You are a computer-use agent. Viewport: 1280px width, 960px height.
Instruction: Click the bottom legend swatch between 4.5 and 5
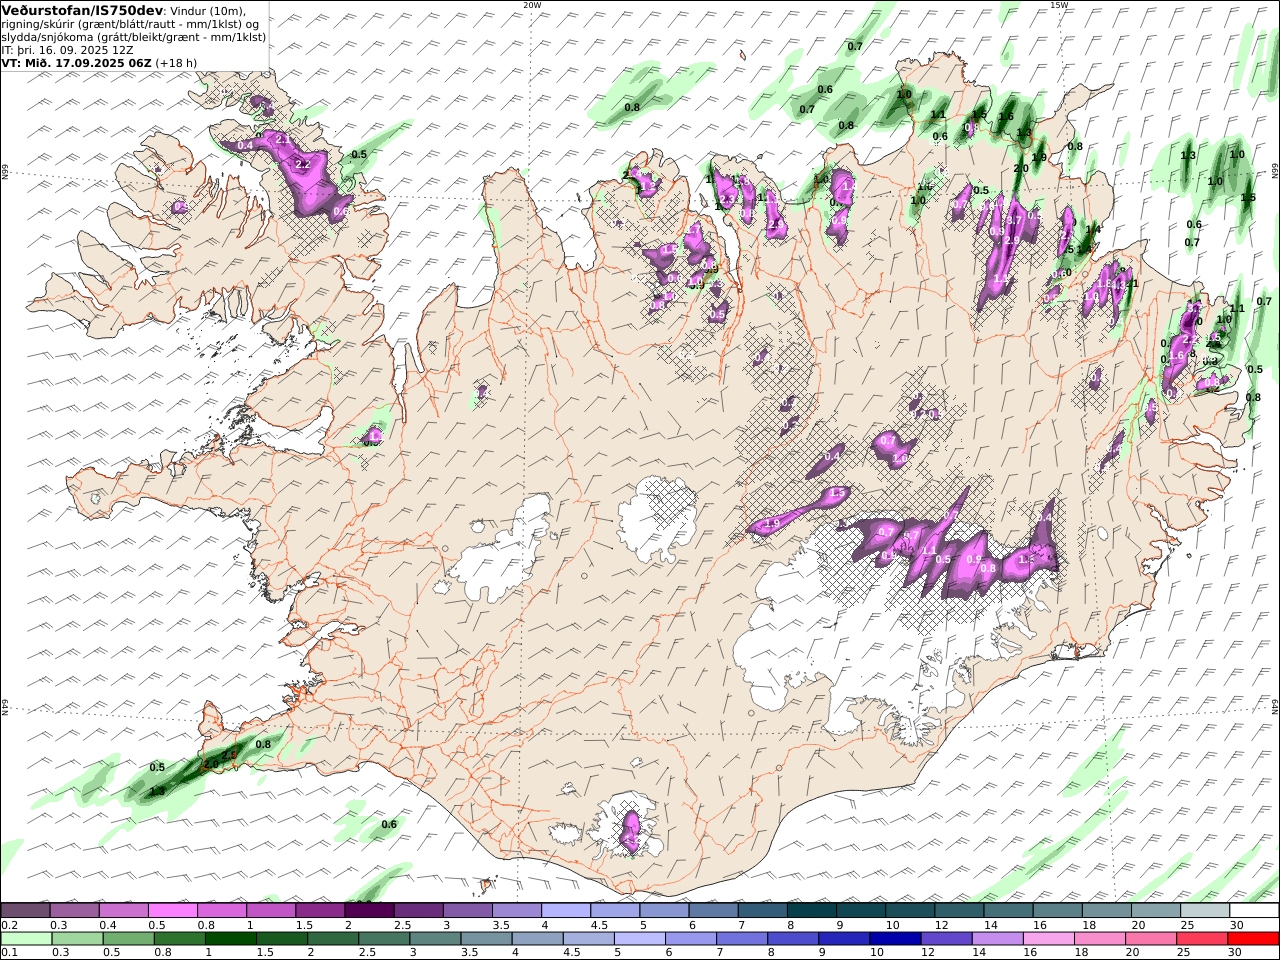click(x=588, y=939)
